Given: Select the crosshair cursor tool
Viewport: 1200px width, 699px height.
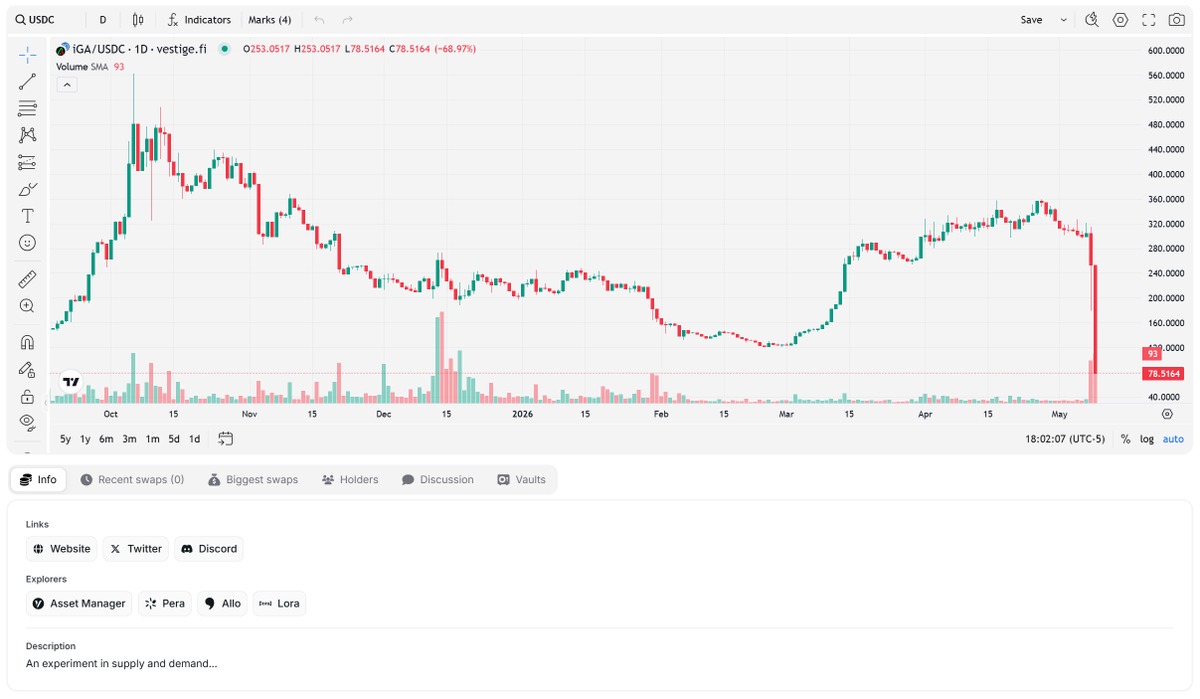Looking at the screenshot, I should point(27,54).
